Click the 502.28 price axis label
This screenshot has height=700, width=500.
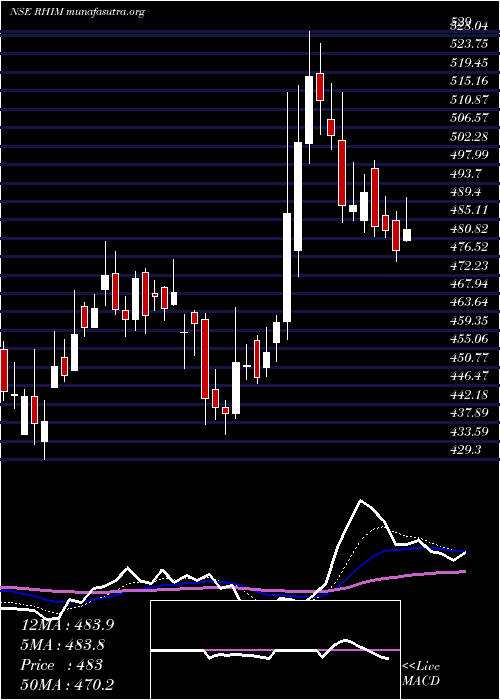(x=468, y=136)
